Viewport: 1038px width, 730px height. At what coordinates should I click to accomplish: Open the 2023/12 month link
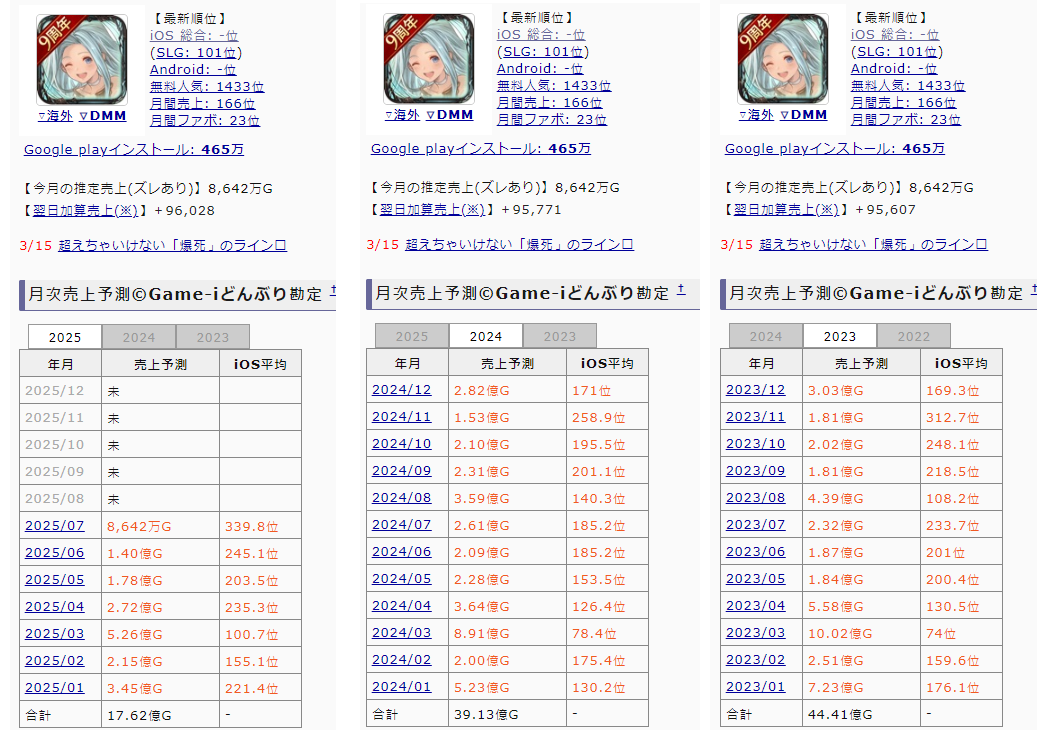755,390
